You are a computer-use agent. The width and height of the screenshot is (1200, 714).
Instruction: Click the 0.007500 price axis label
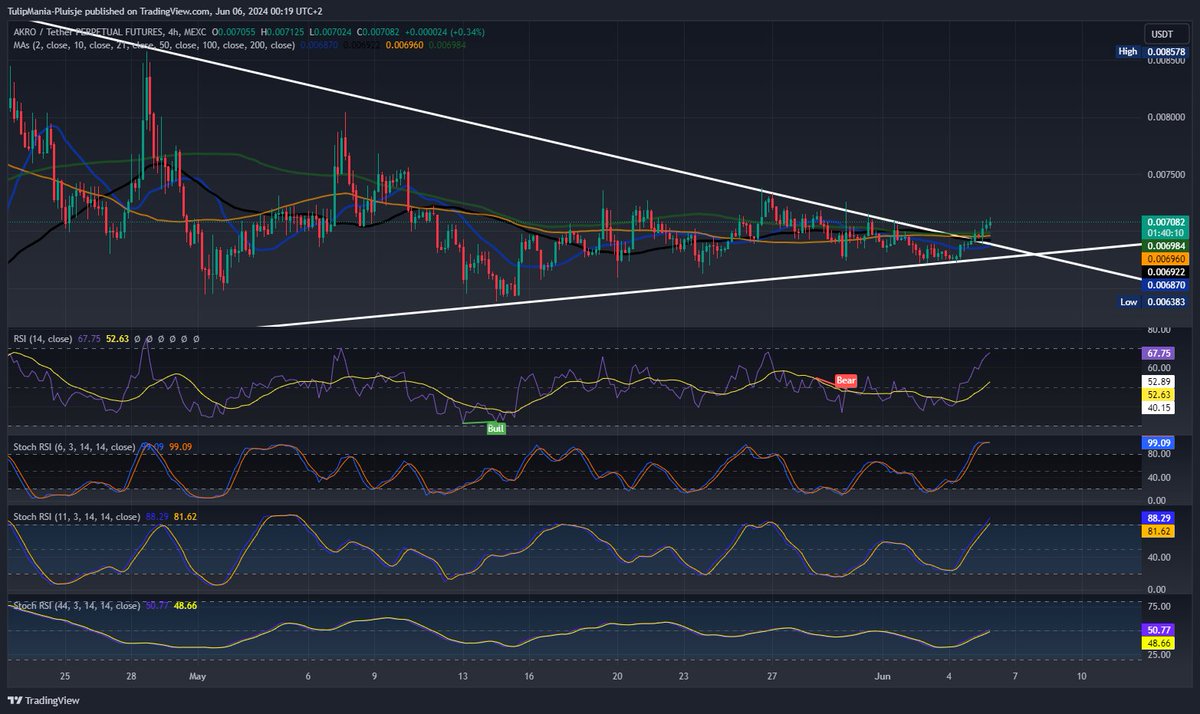(x=1167, y=174)
